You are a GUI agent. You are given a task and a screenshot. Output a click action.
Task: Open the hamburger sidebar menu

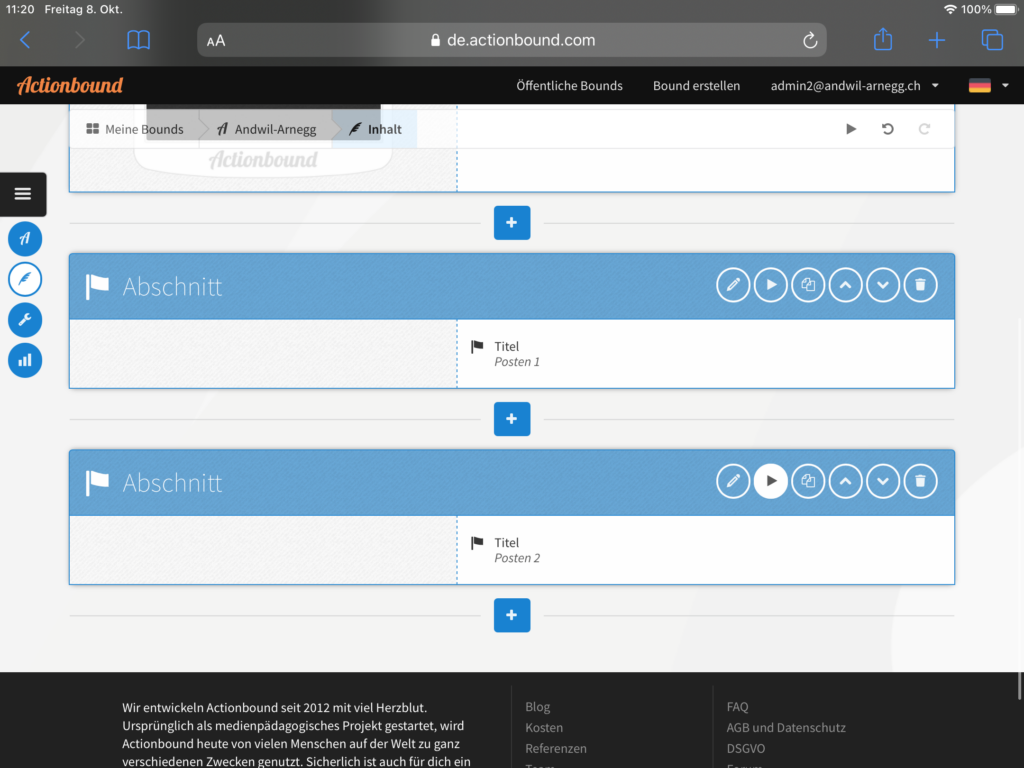pos(23,194)
